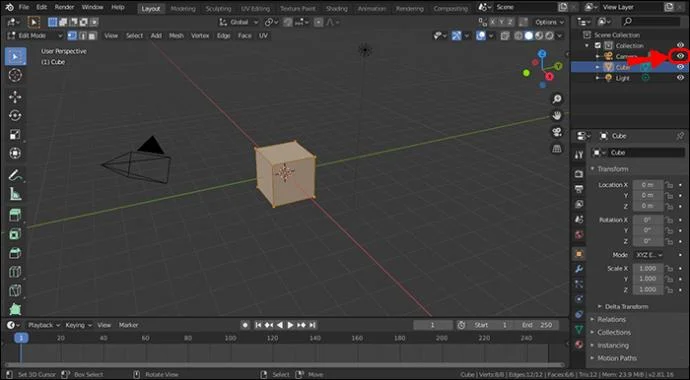This screenshot has height=380, width=690.
Task: Toggle X-ray view button
Action: (505, 36)
